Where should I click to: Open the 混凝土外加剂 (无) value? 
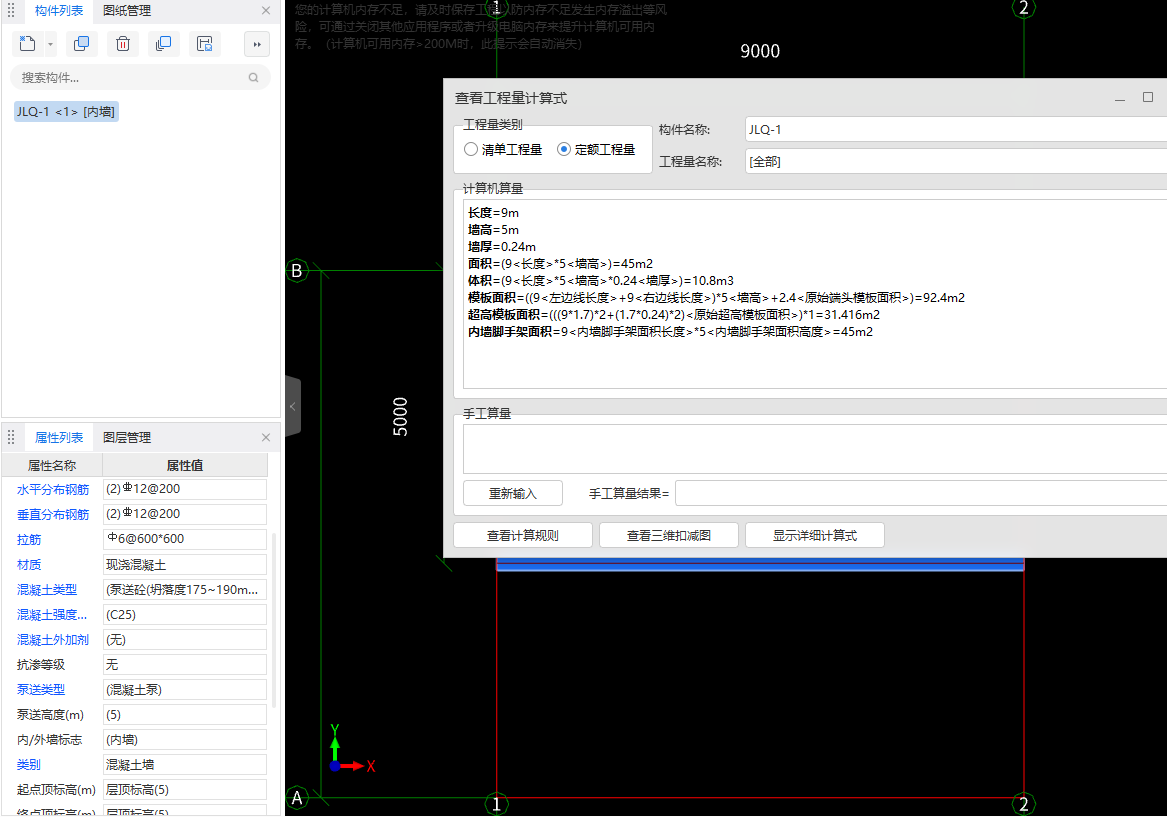pyautogui.click(x=185, y=639)
